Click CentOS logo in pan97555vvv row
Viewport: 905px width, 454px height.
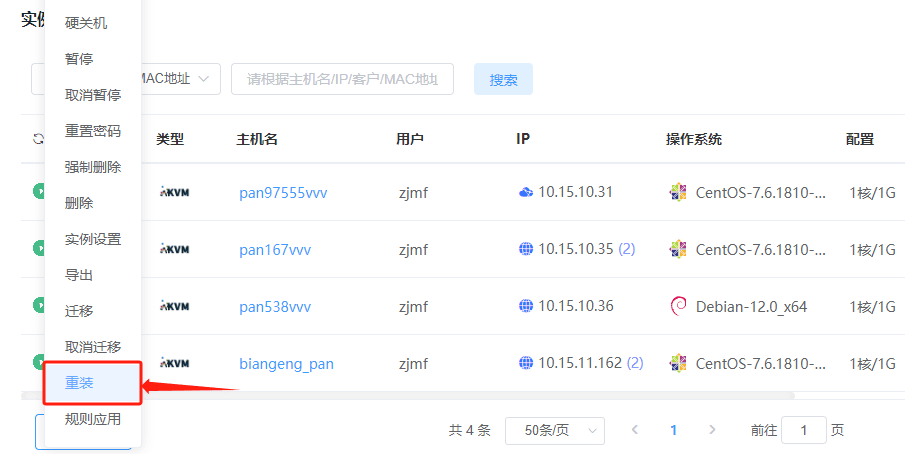(x=678, y=192)
